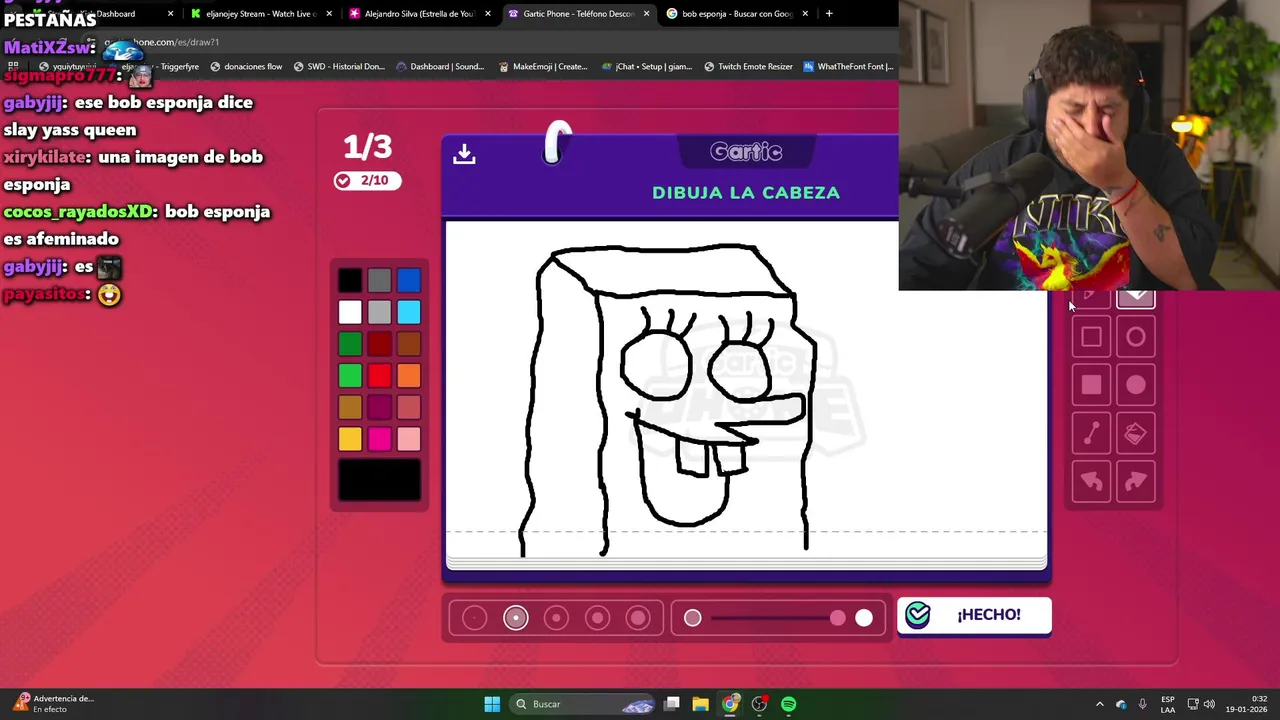Pick the orange color swatch
Screen dimensions: 1280x720
coord(409,376)
